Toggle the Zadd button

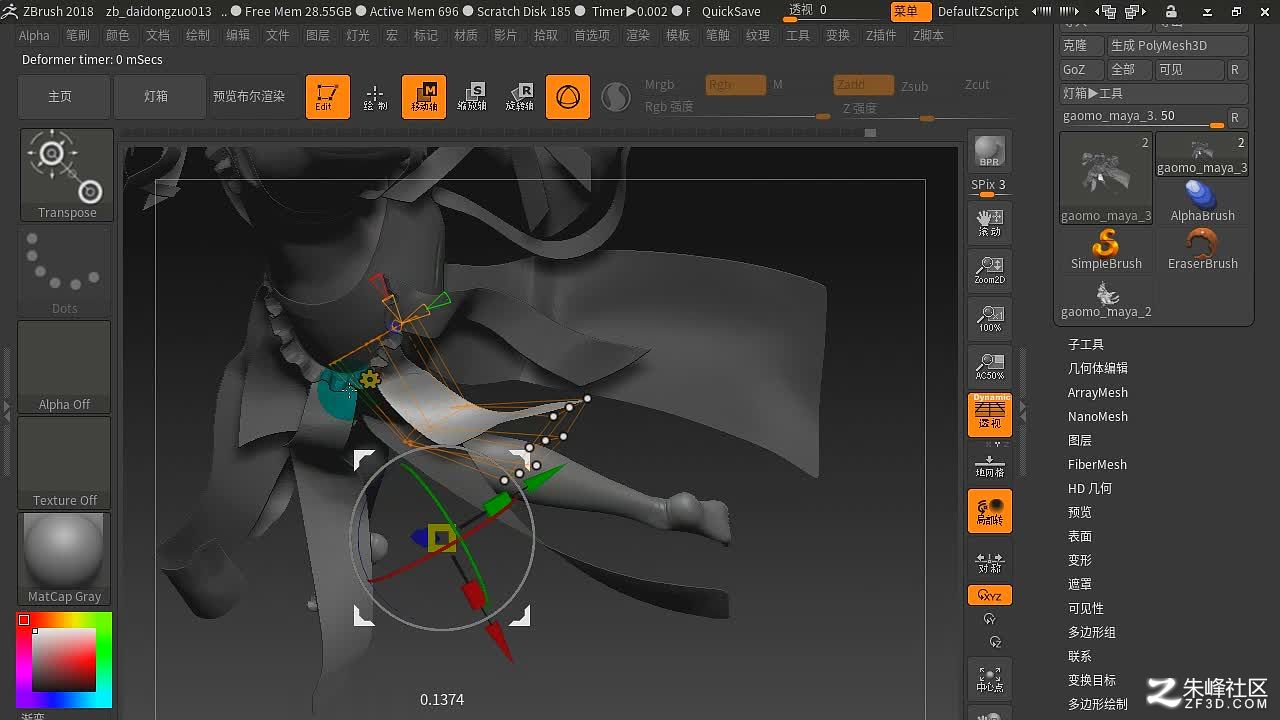tap(864, 85)
